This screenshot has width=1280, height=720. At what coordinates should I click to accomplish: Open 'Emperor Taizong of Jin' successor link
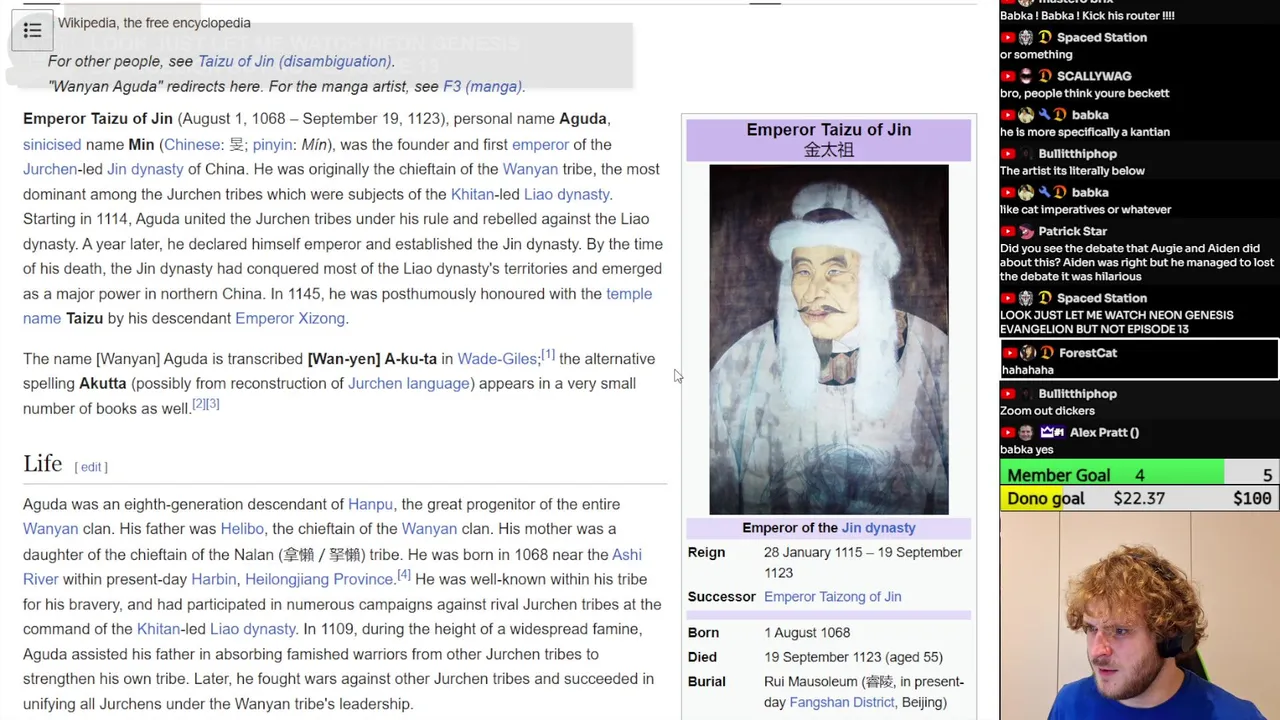point(832,597)
